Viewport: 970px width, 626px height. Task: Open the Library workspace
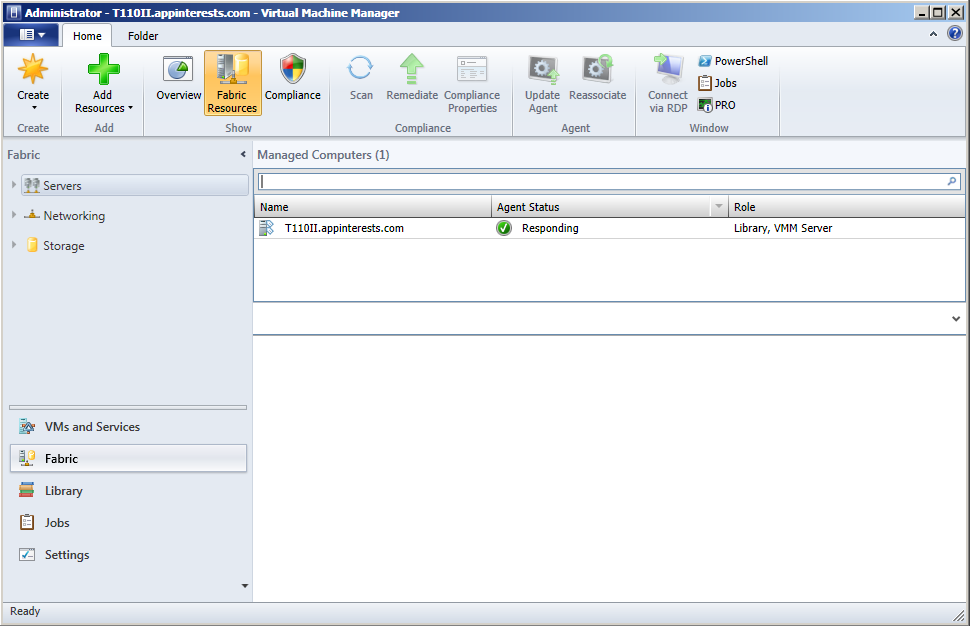pyautogui.click(x=63, y=491)
